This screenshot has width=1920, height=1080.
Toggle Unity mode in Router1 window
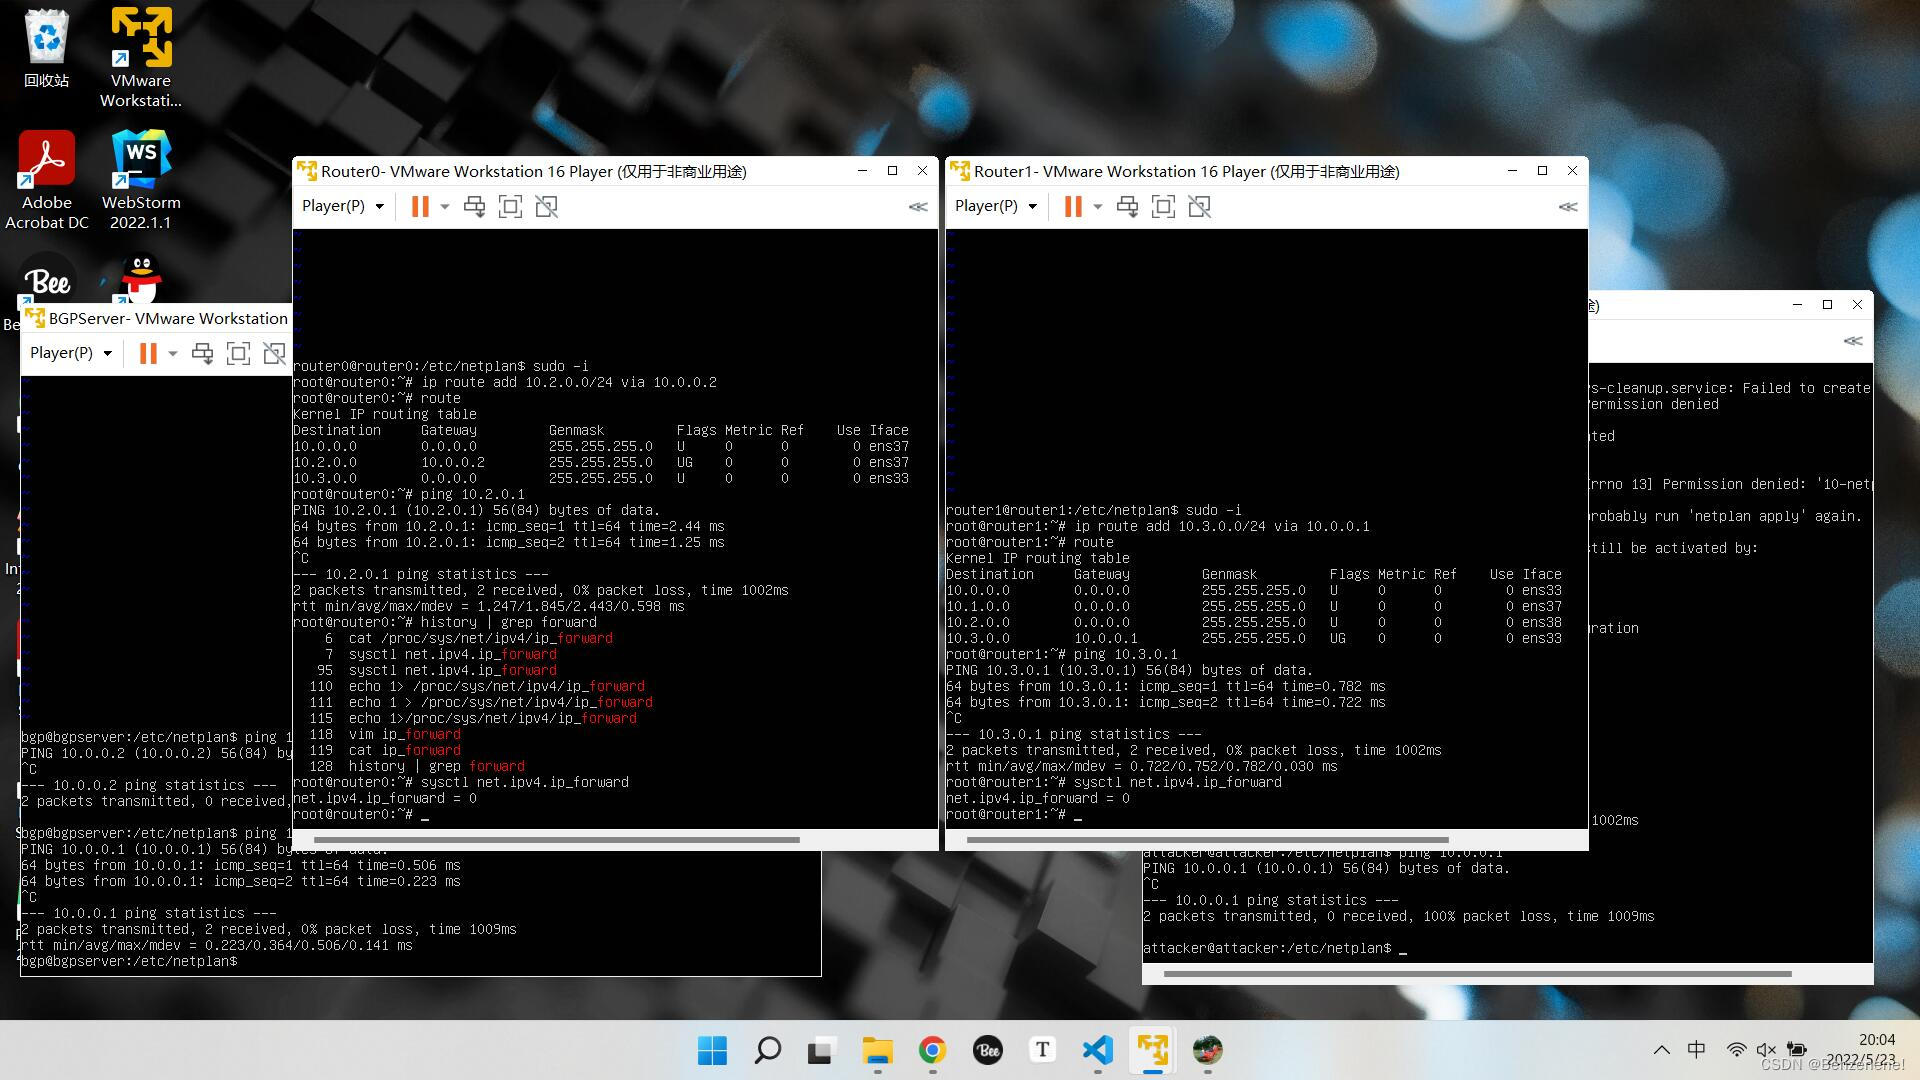tap(1199, 206)
